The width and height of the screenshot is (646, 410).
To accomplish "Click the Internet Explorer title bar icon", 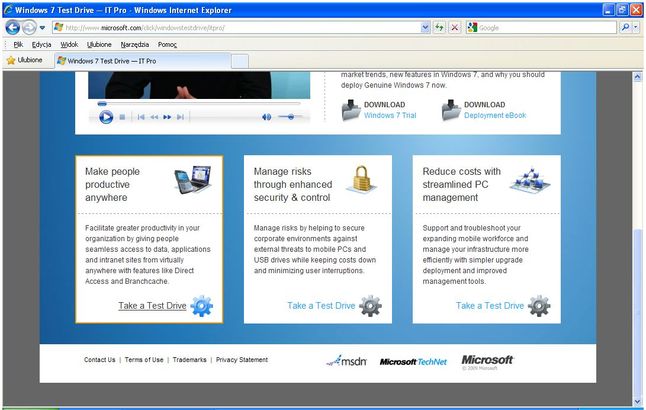I will (x=8, y=9).
